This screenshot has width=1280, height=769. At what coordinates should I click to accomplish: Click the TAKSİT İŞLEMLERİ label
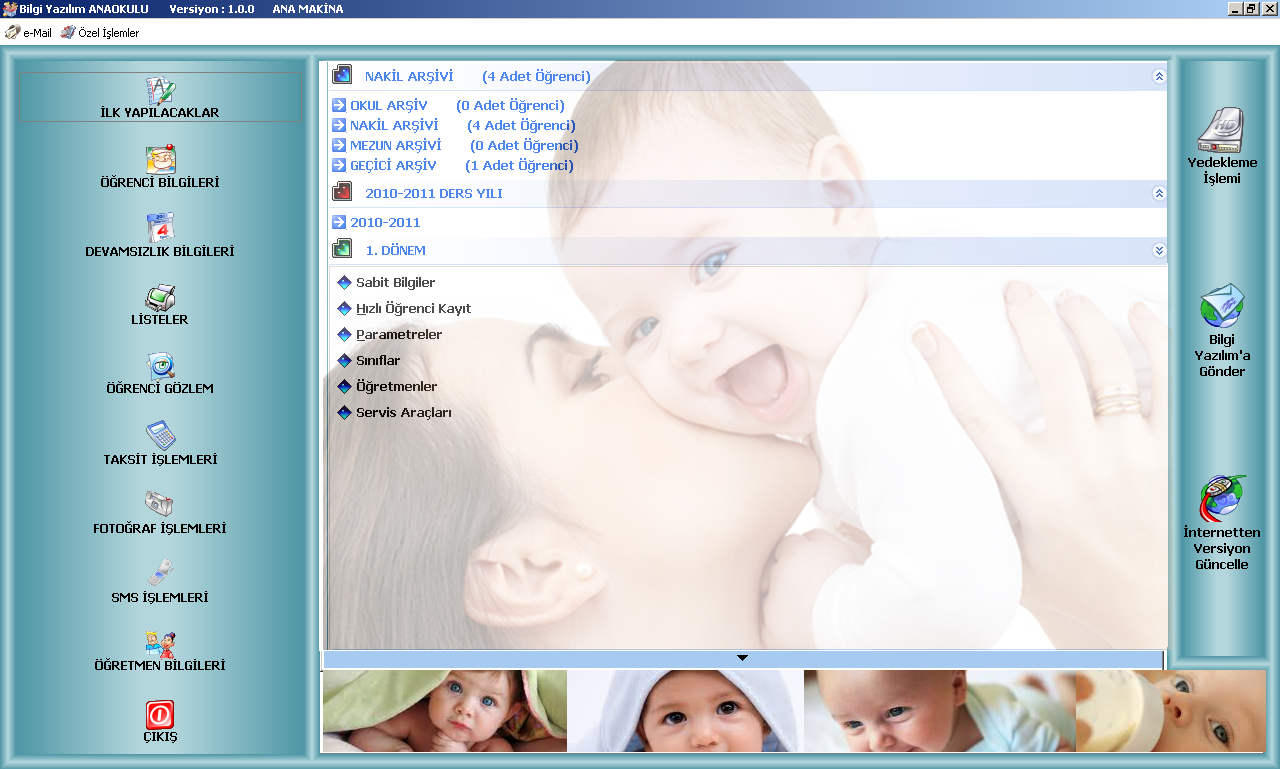pyautogui.click(x=160, y=460)
